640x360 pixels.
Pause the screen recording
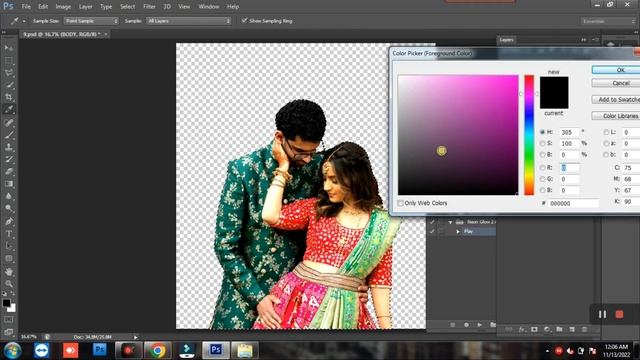pyautogui.click(x=602, y=314)
